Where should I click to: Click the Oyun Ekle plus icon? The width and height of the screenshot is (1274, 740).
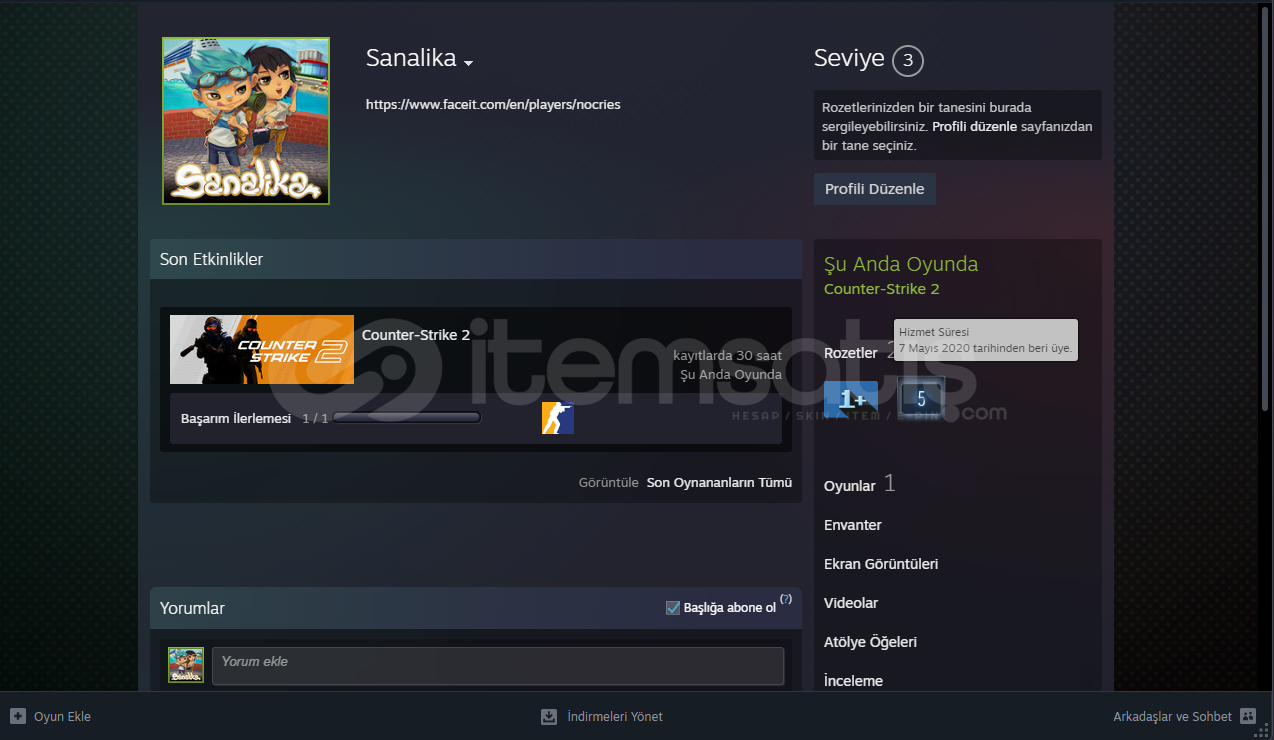18,716
